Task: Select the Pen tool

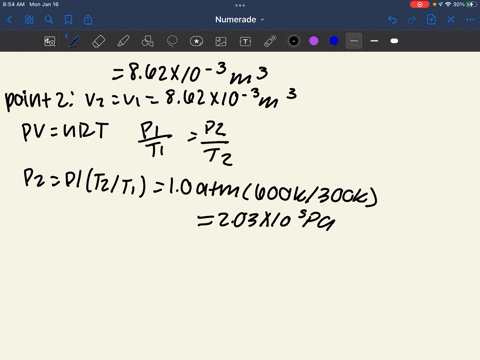Action: pos(74,41)
